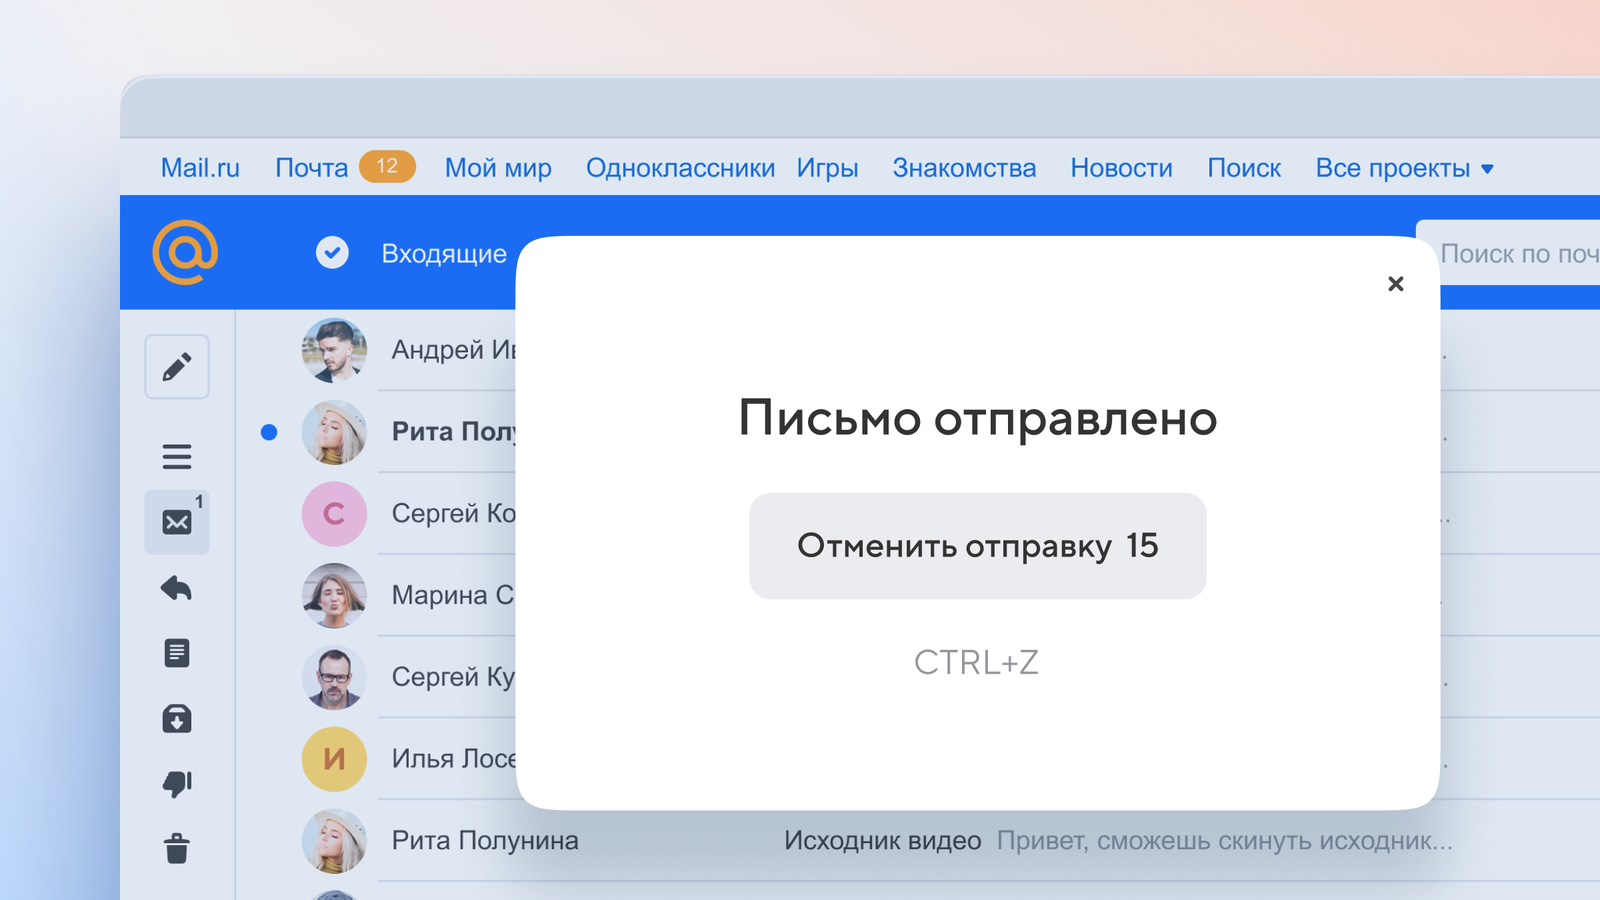The height and width of the screenshot is (900, 1600).
Task: Click Марина's avatar photo
Action: click(334, 596)
